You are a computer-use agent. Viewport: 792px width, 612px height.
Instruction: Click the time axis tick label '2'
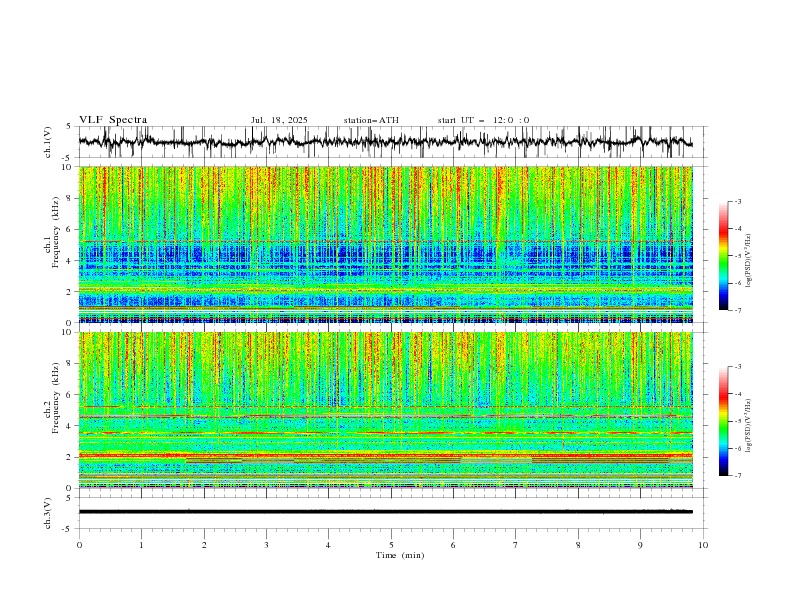click(x=204, y=545)
